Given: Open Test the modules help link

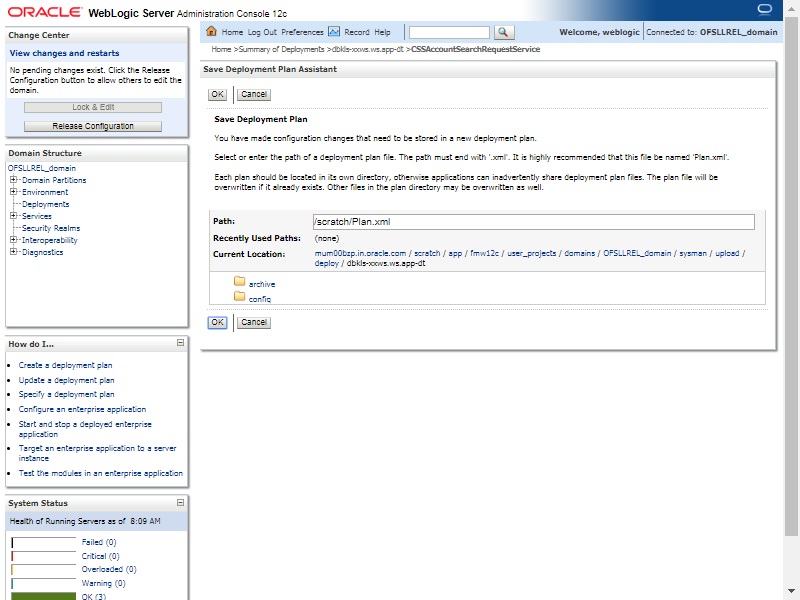Looking at the screenshot, I should 101,473.
